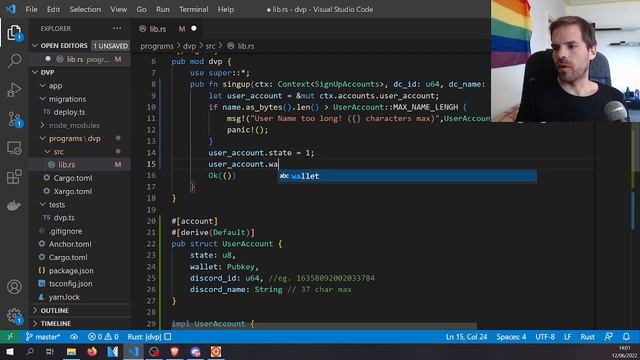Open Anchor.toml file
This screenshot has width=640, height=360.
(x=70, y=244)
